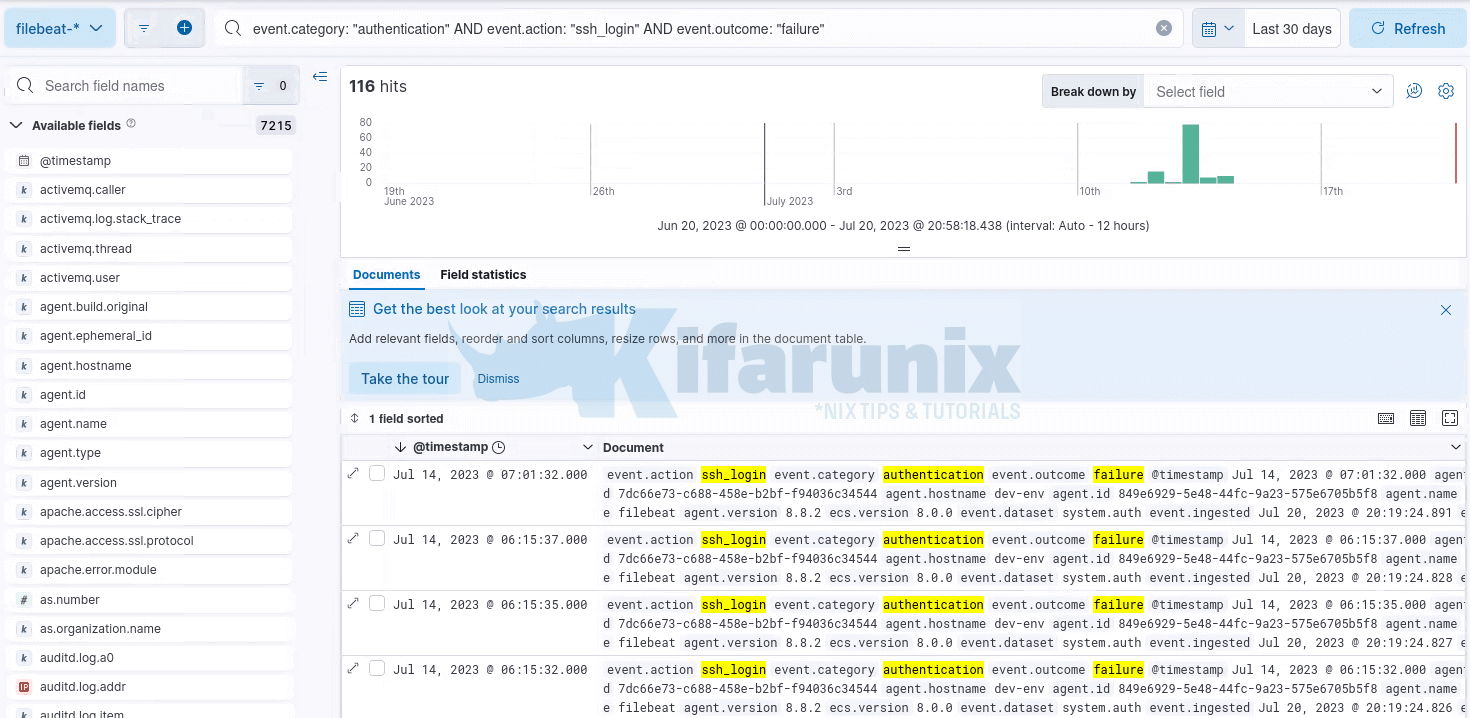Click the add filter plus icon

coord(184,28)
